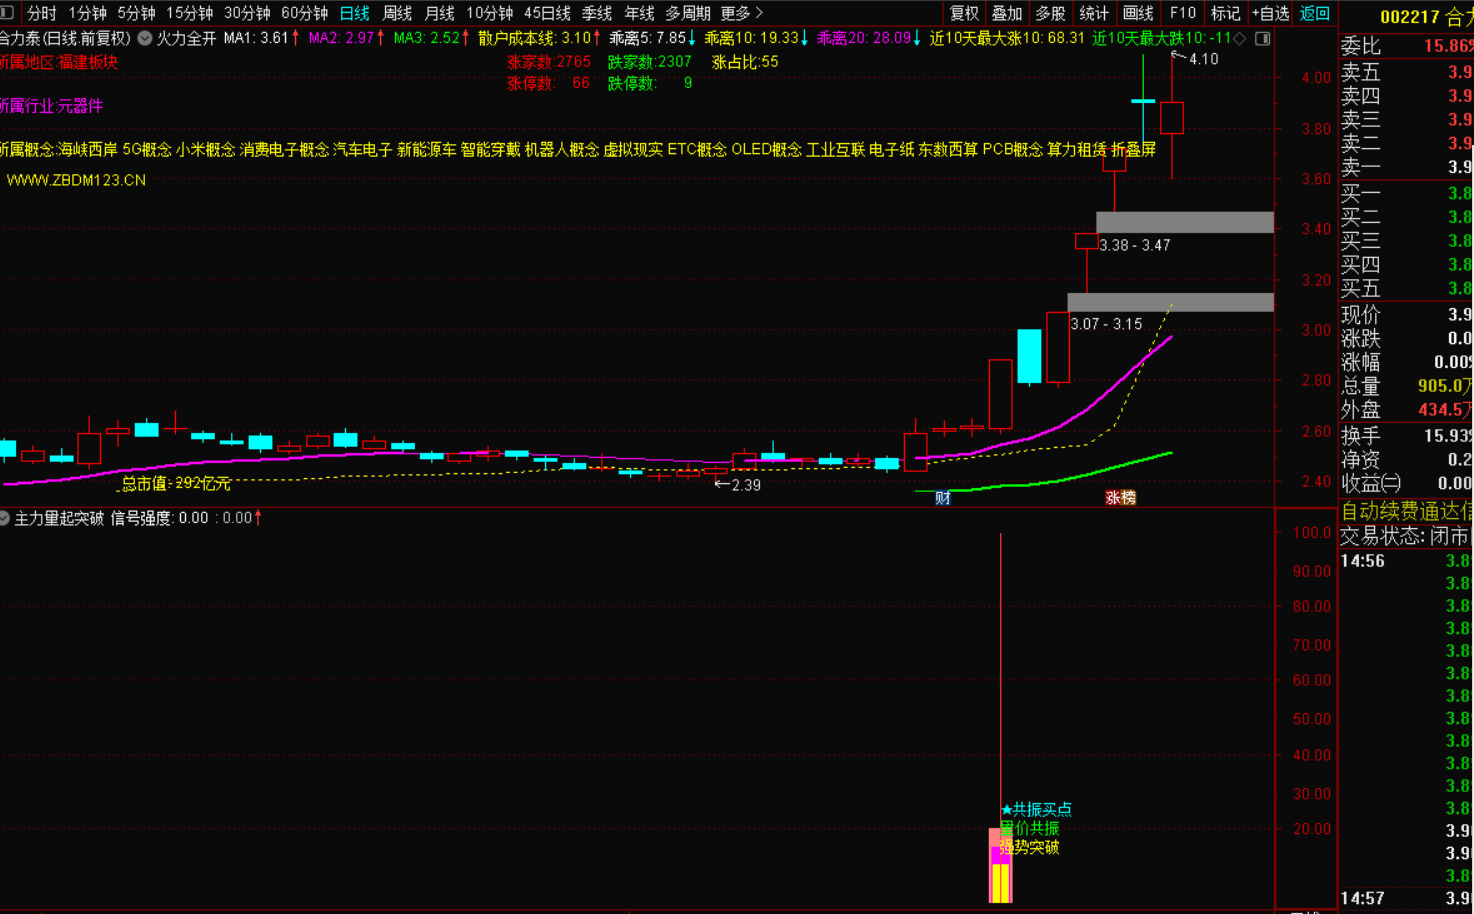Click the 财 finance marker on chart

942,497
